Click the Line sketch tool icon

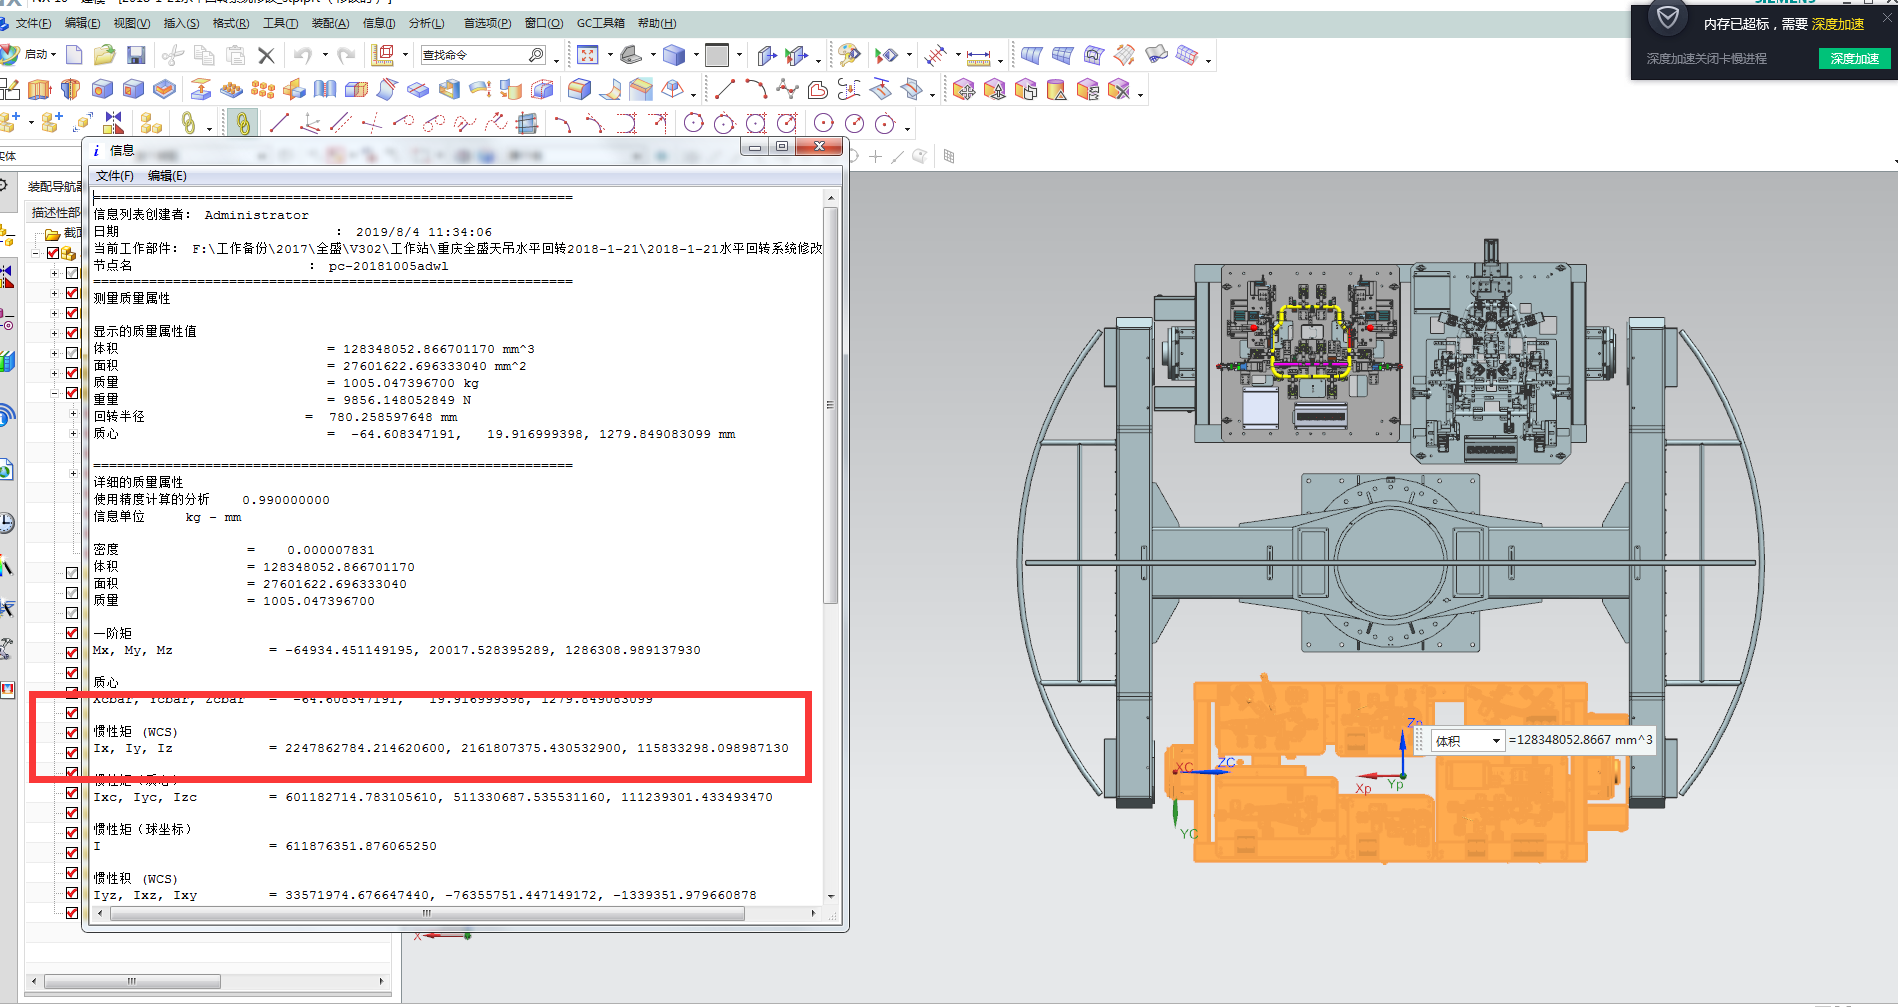[x=279, y=123]
